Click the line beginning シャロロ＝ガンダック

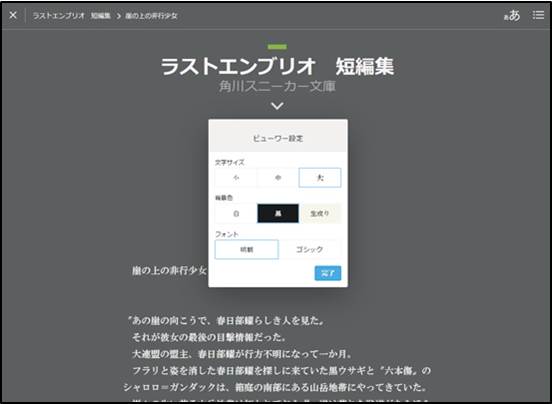[x=275, y=387]
